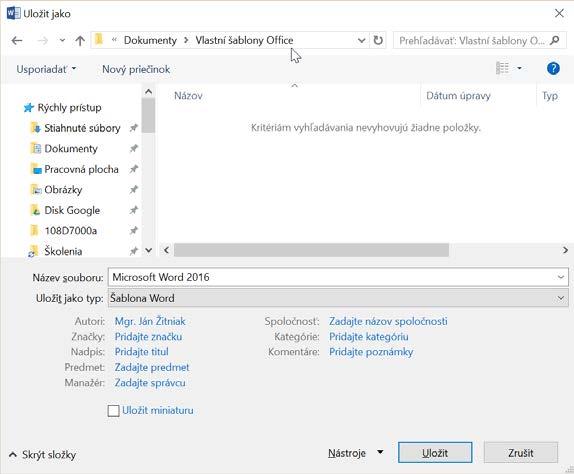Select Dokumenty in the address path
This screenshot has width=574, height=474.
click(x=150, y=40)
